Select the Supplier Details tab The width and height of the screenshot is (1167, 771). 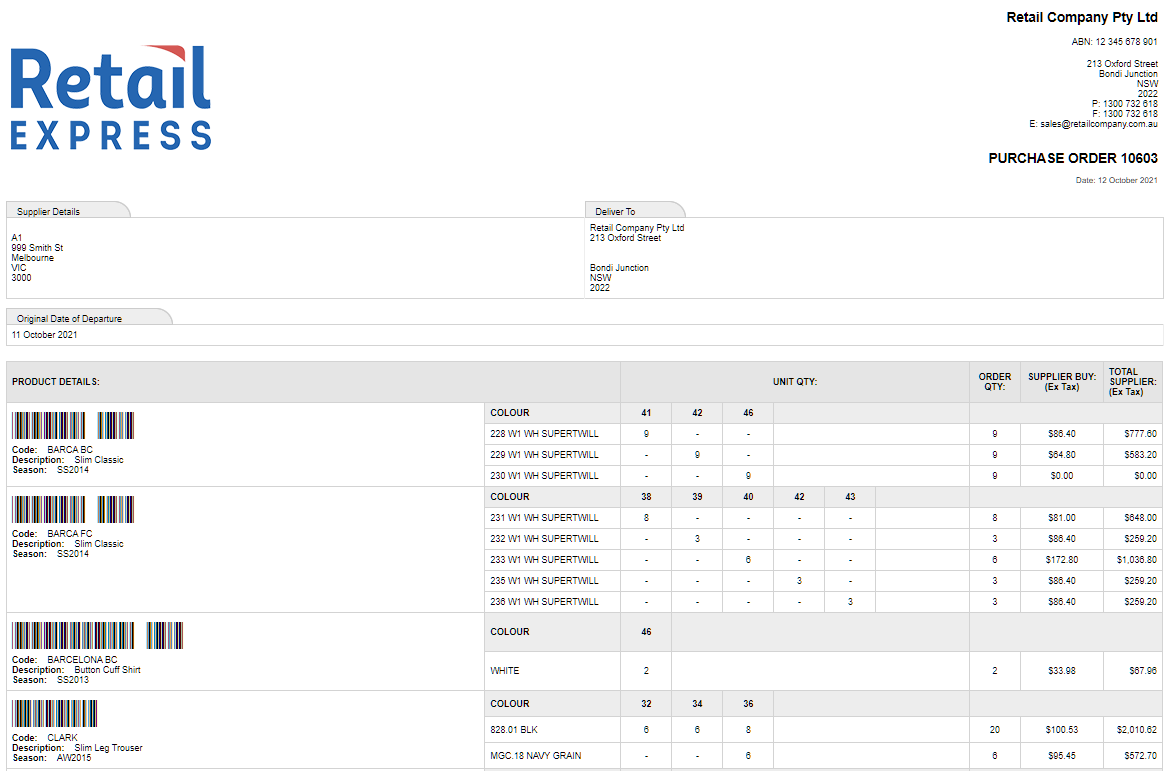click(67, 211)
